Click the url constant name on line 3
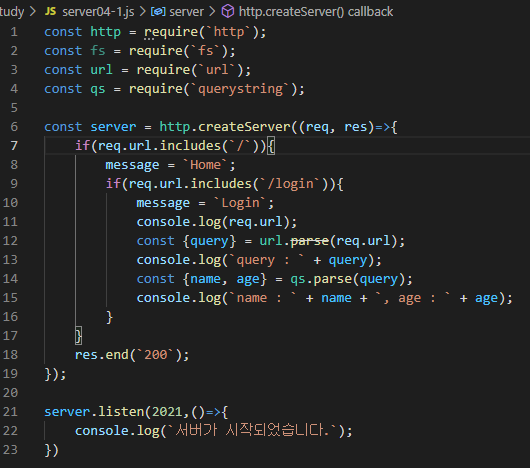This screenshot has width=530, height=468. point(101,70)
